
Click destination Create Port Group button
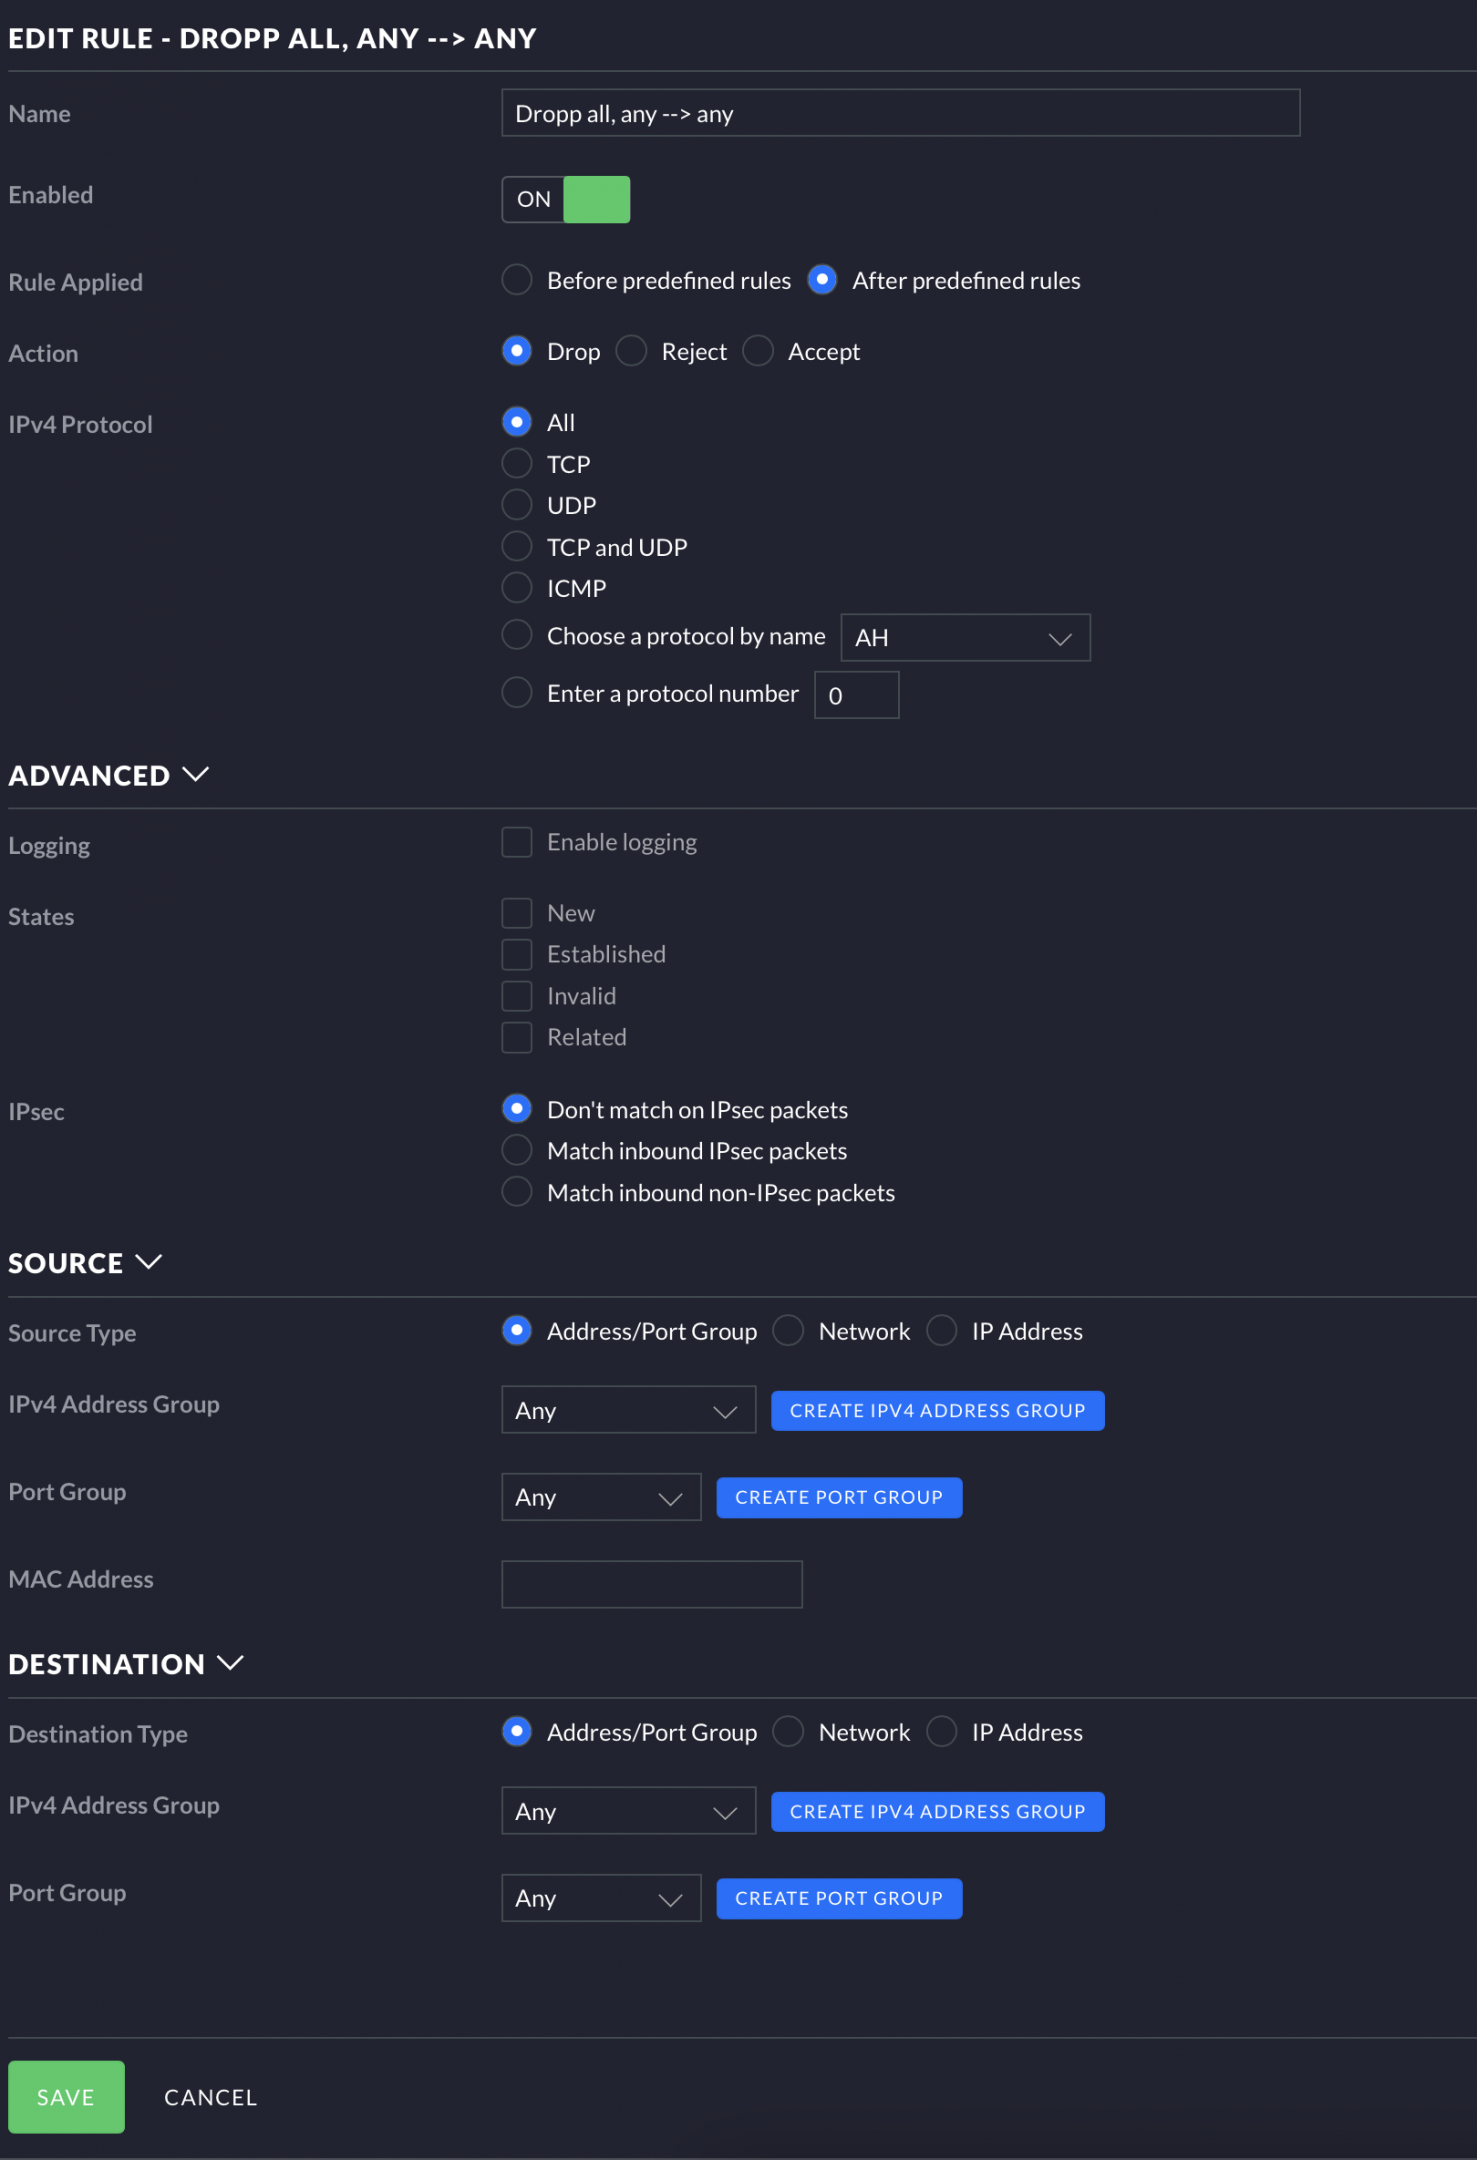point(839,1899)
